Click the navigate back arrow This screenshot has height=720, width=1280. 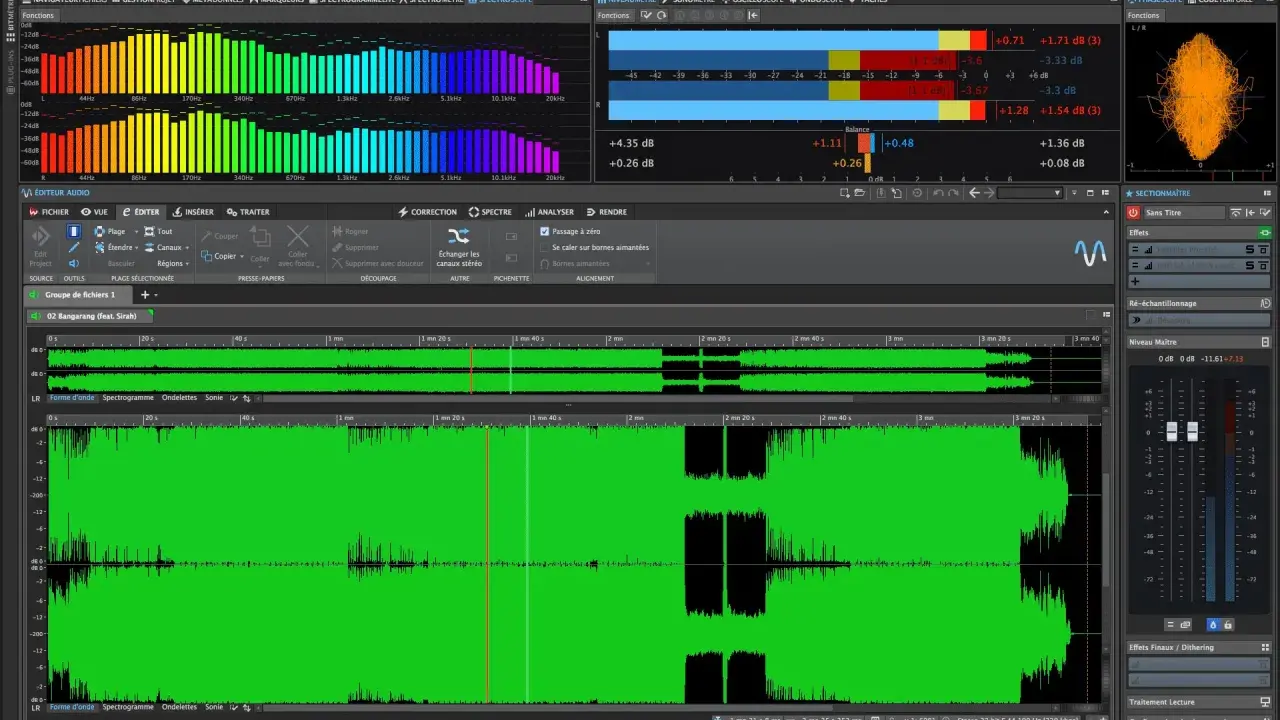974,193
